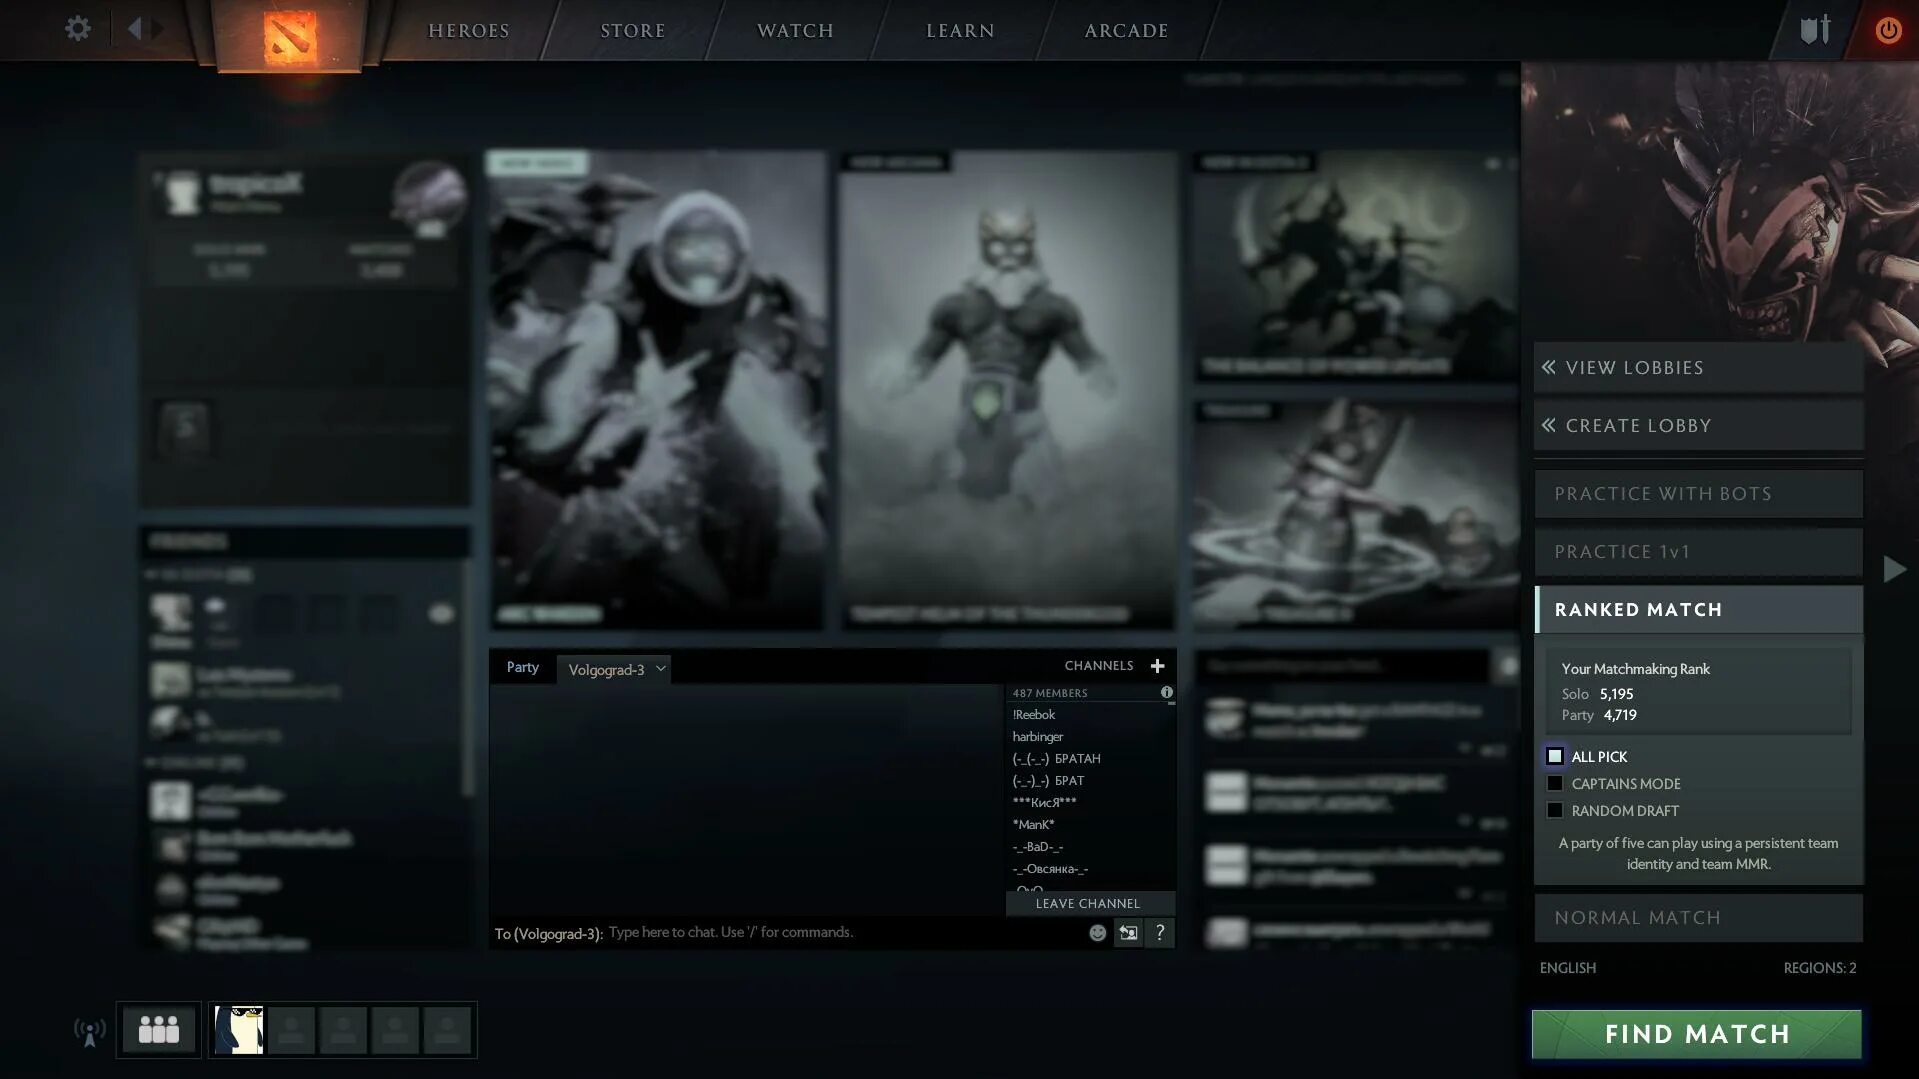Select member (-_(-_-) БРАТАН in list
The height and width of the screenshot is (1079, 1919).
1056,759
